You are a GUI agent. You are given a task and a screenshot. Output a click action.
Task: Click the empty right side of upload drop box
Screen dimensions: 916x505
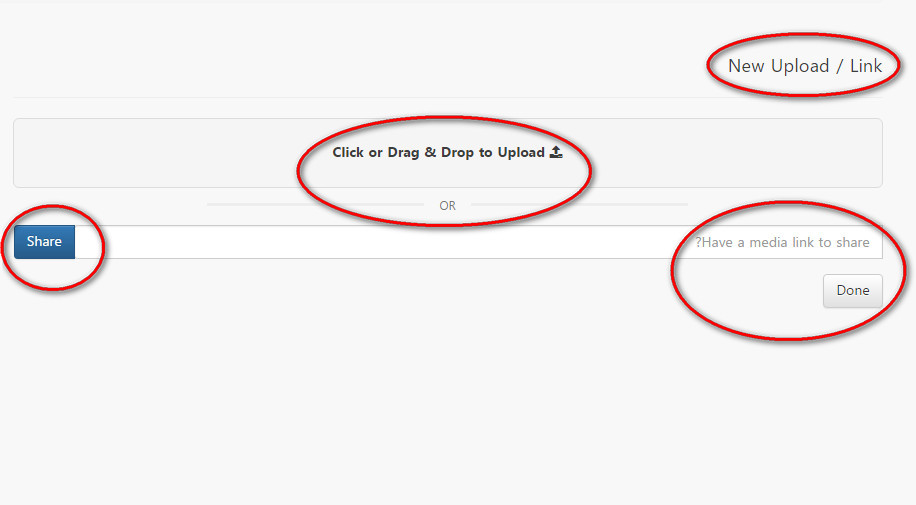point(730,153)
